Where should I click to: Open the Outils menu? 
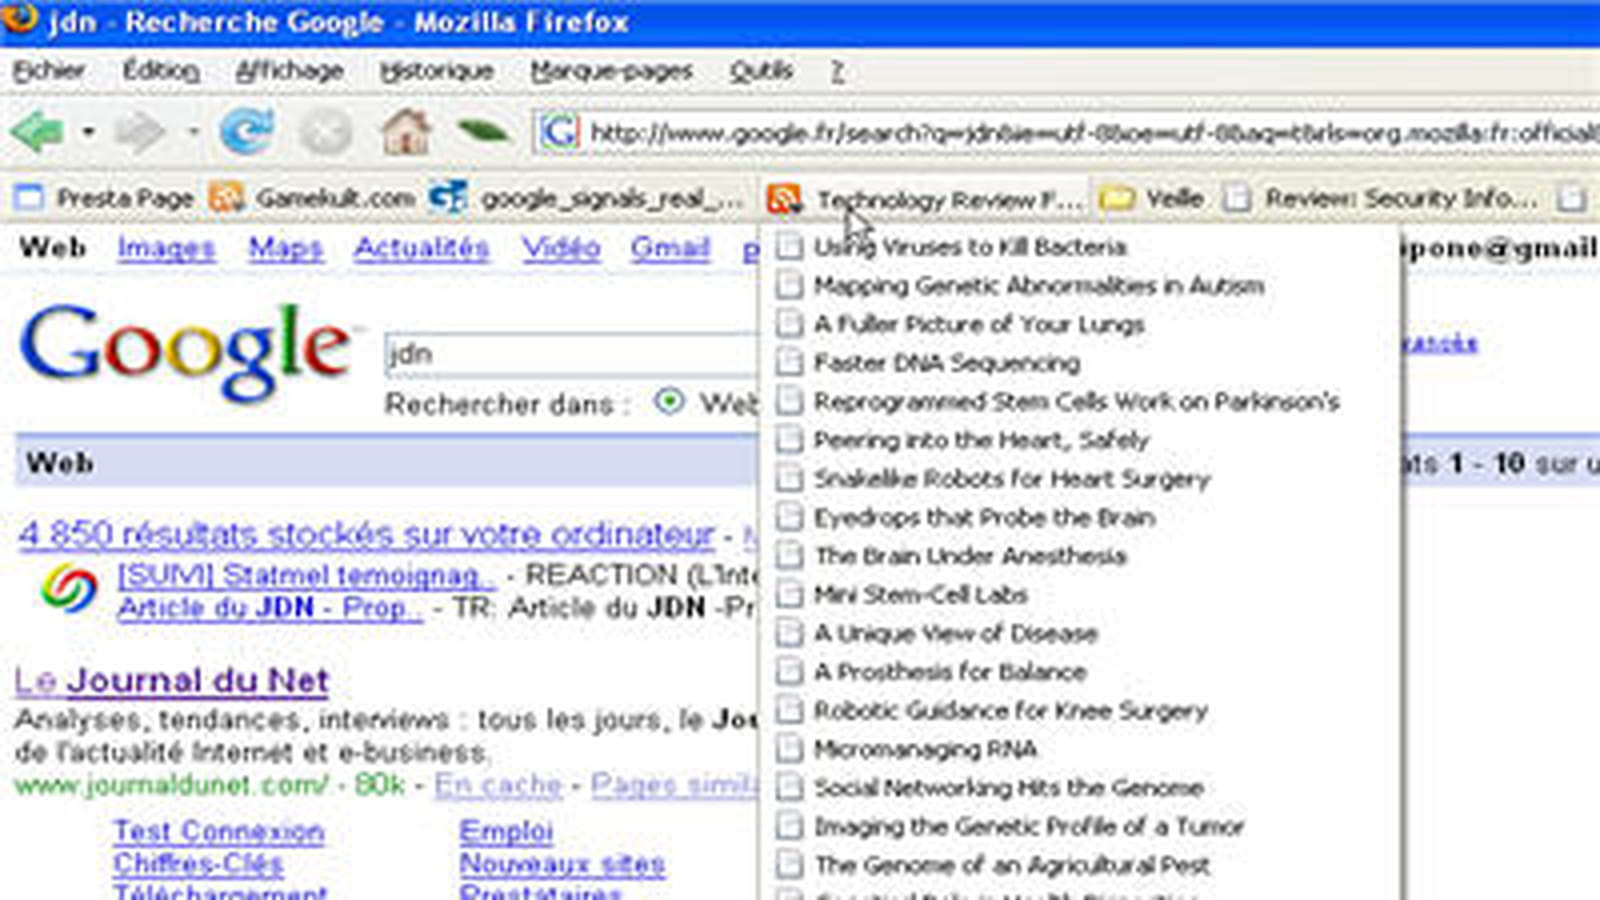pyautogui.click(x=761, y=71)
